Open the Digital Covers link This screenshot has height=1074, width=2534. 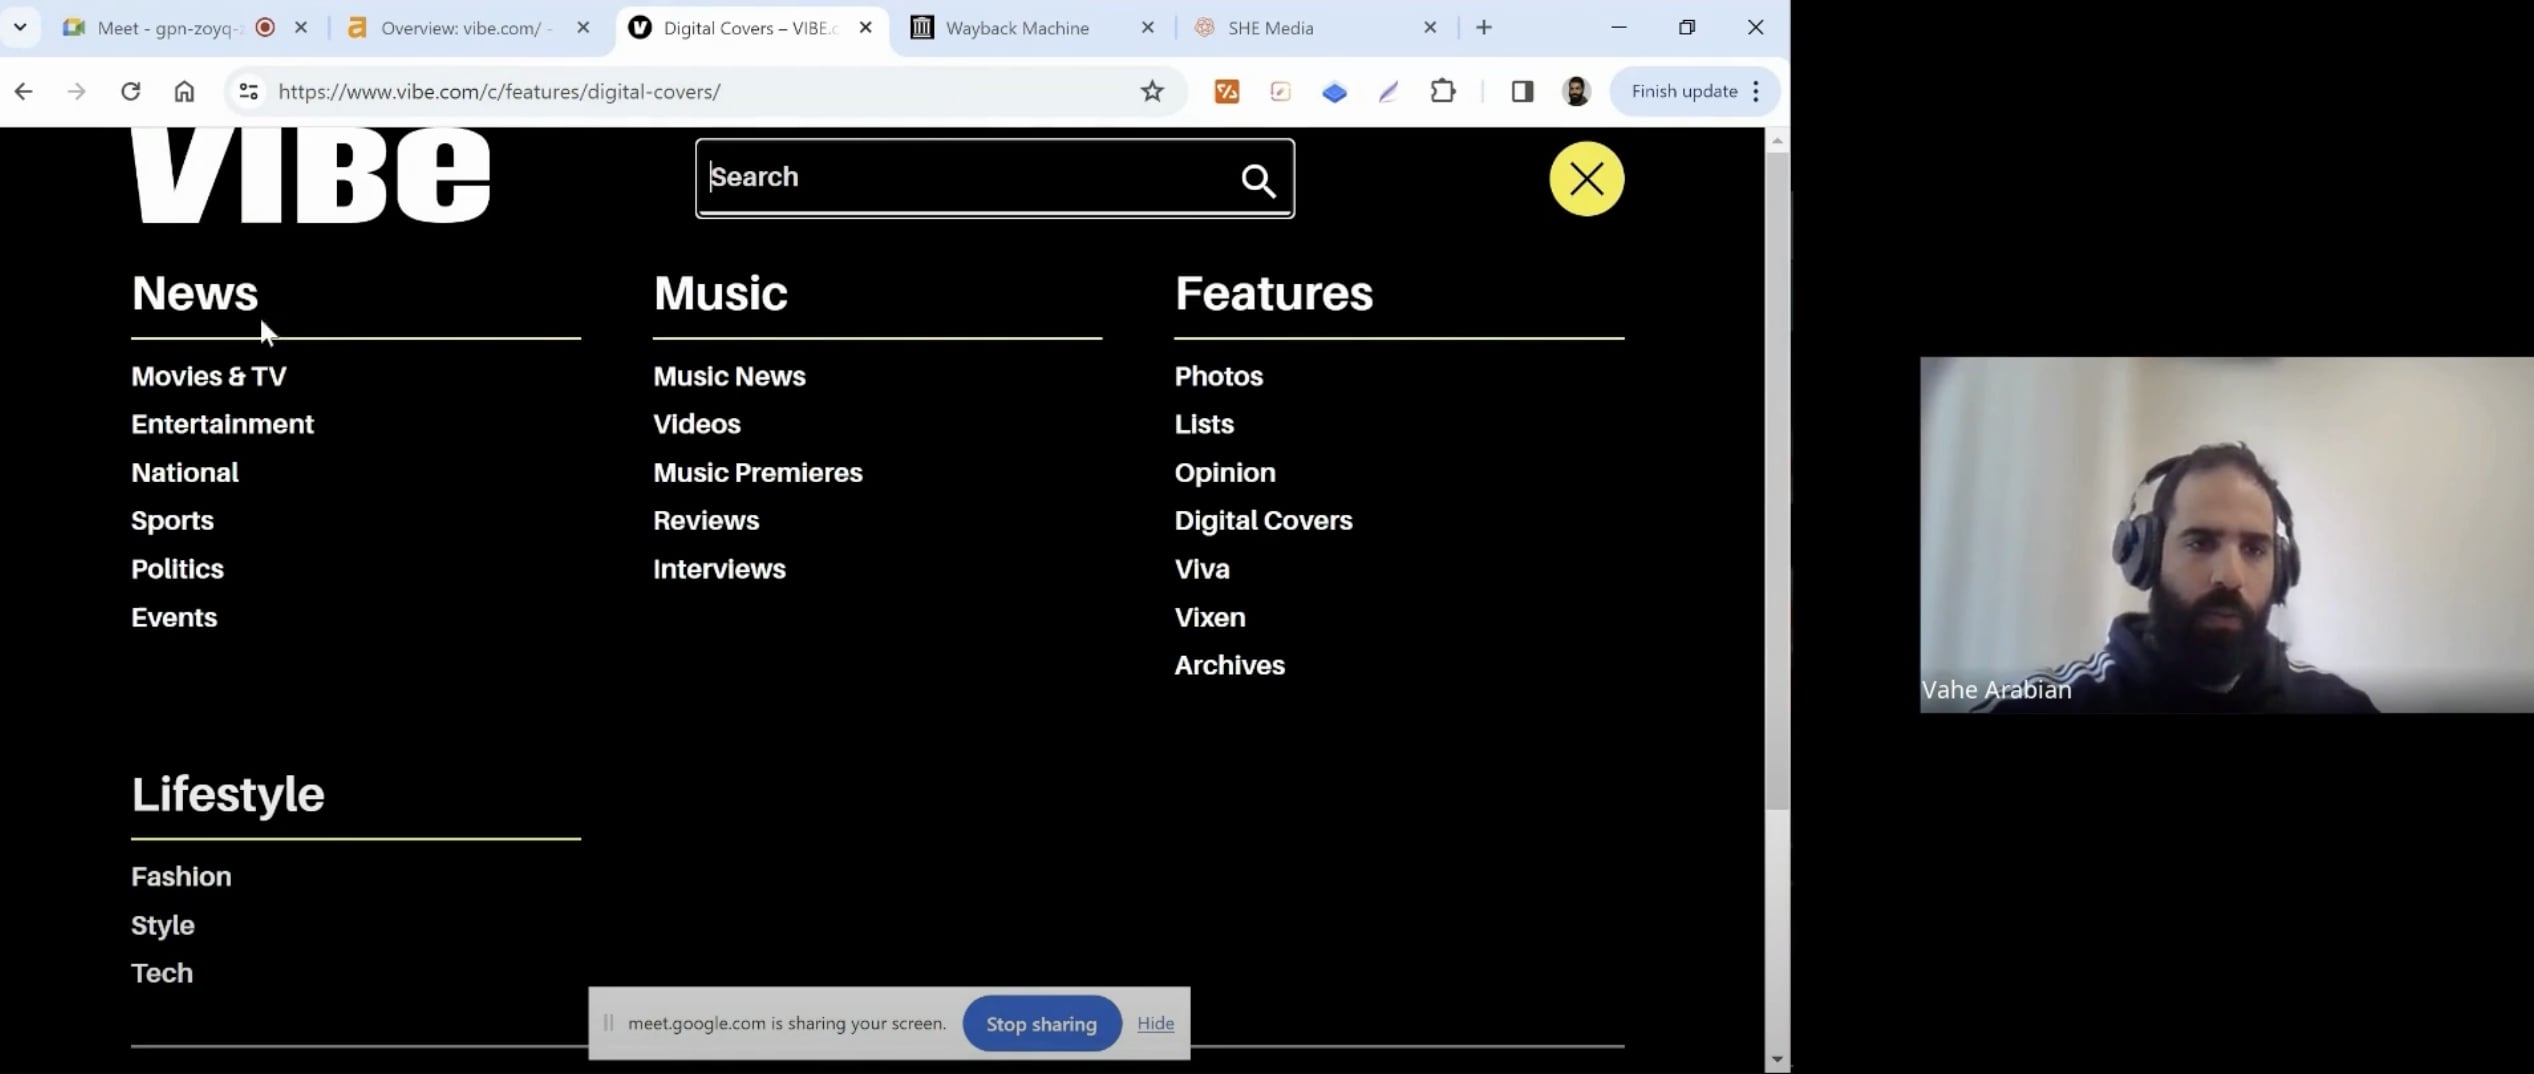[1263, 520]
